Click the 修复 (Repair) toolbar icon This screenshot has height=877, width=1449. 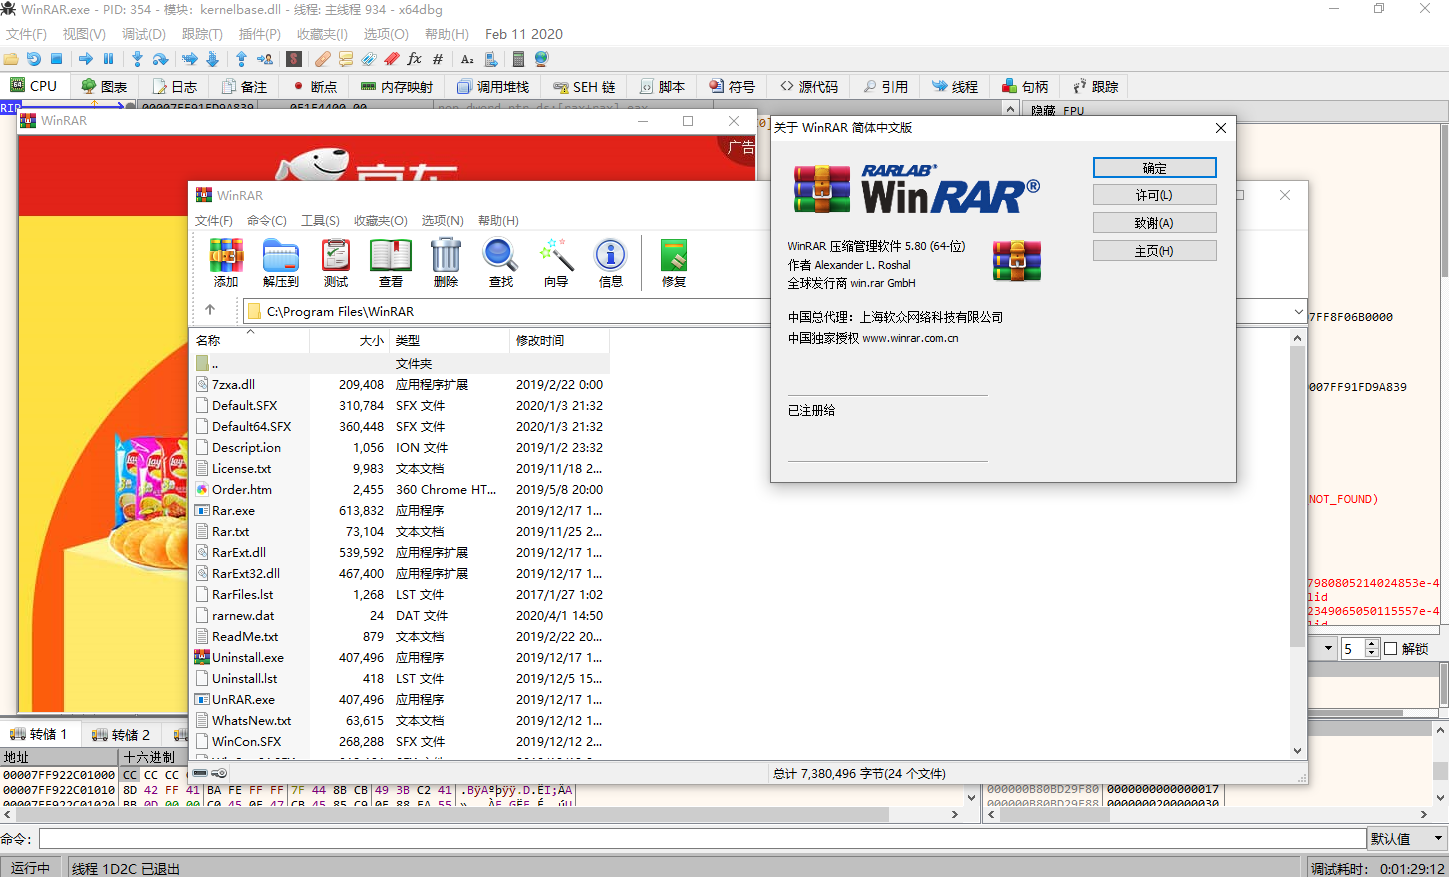pos(674,263)
